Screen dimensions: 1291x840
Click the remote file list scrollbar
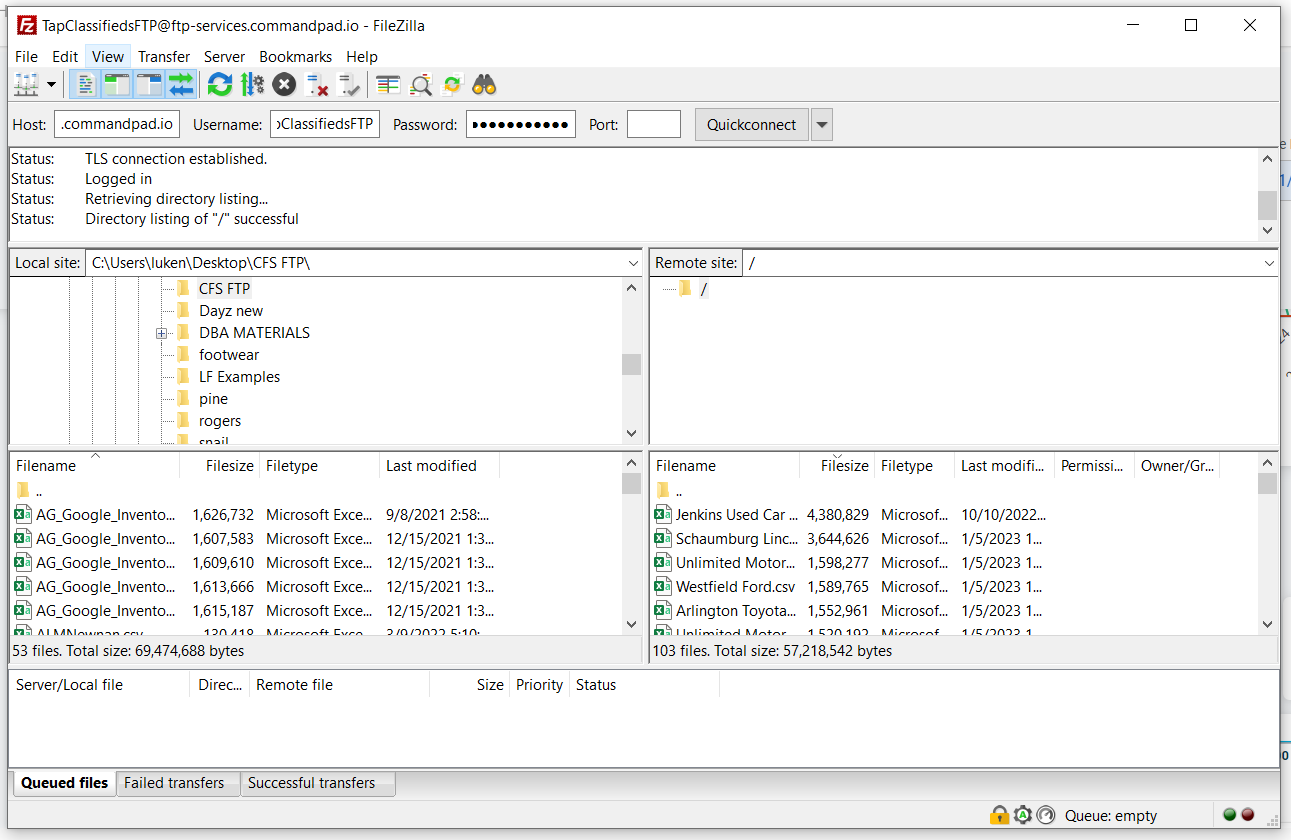(1267, 544)
